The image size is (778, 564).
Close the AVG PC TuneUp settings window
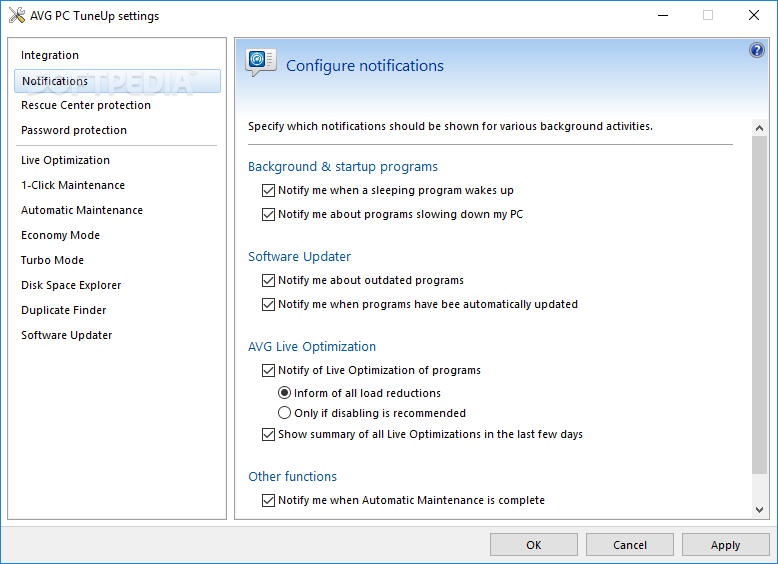[754, 15]
